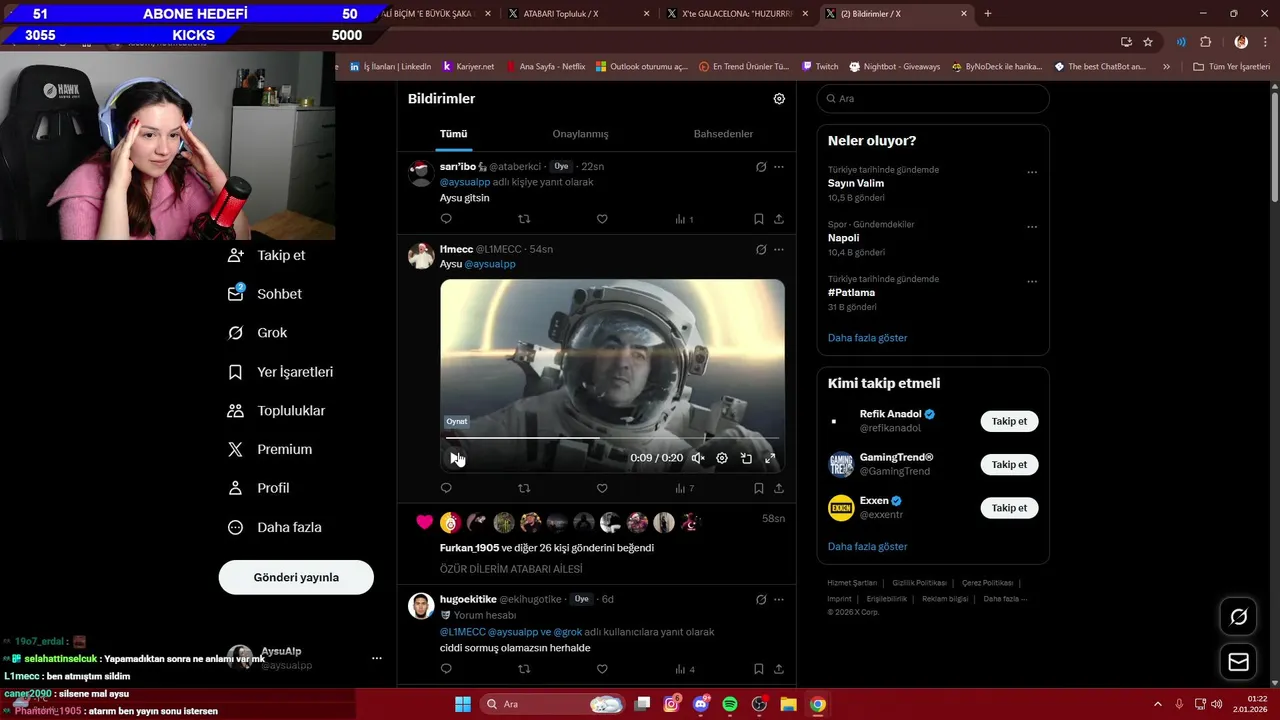
Task: Bookmark sarı'ibo's post
Action: [x=759, y=219]
